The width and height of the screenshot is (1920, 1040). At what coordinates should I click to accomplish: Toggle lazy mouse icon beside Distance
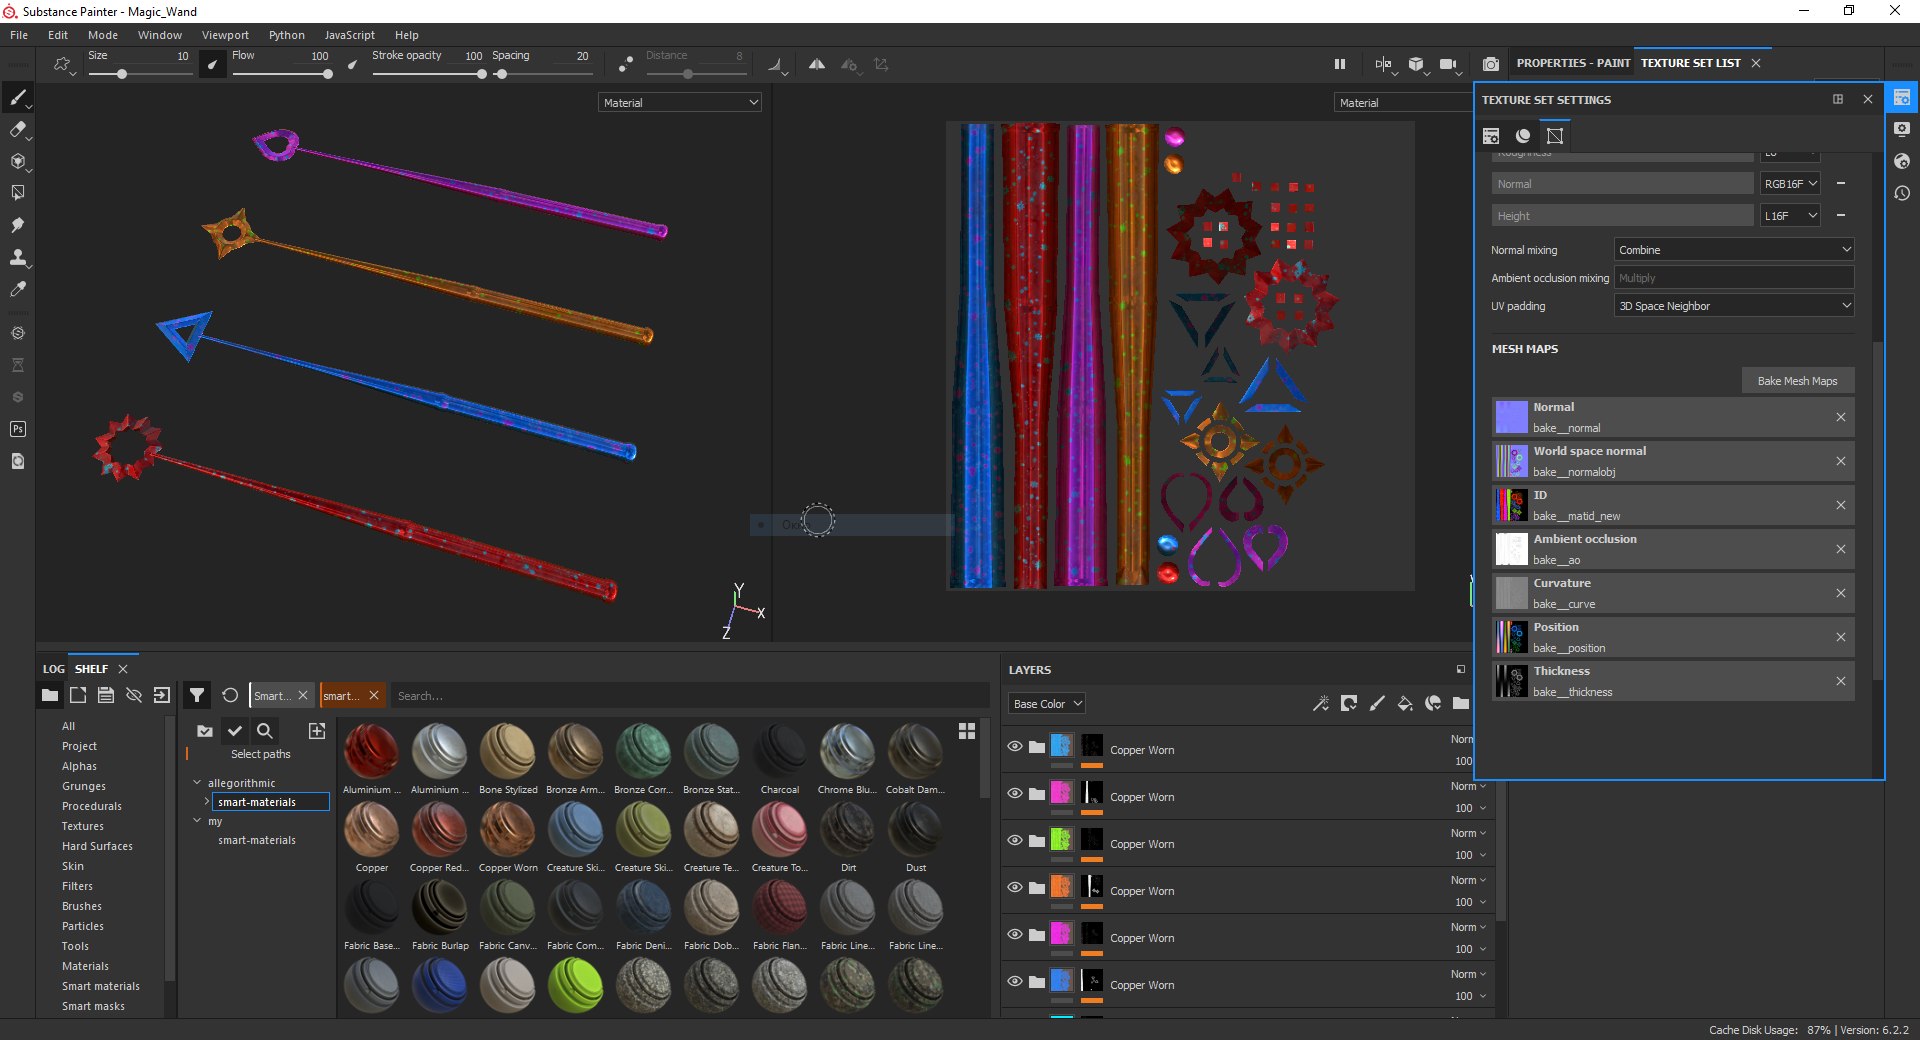[x=626, y=64]
